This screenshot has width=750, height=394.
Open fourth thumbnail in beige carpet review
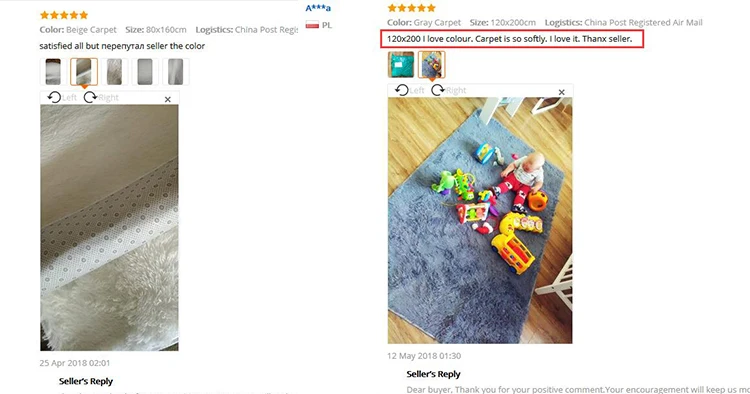pos(145,72)
